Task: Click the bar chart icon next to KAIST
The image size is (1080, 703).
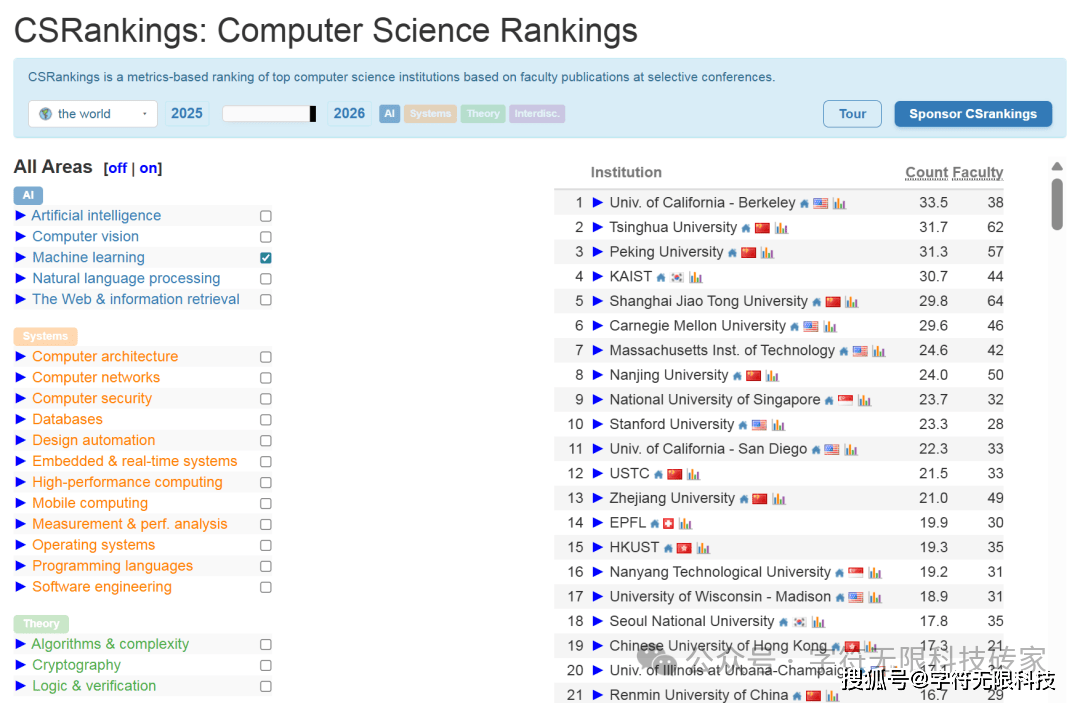Action: (x=695, y=277)
